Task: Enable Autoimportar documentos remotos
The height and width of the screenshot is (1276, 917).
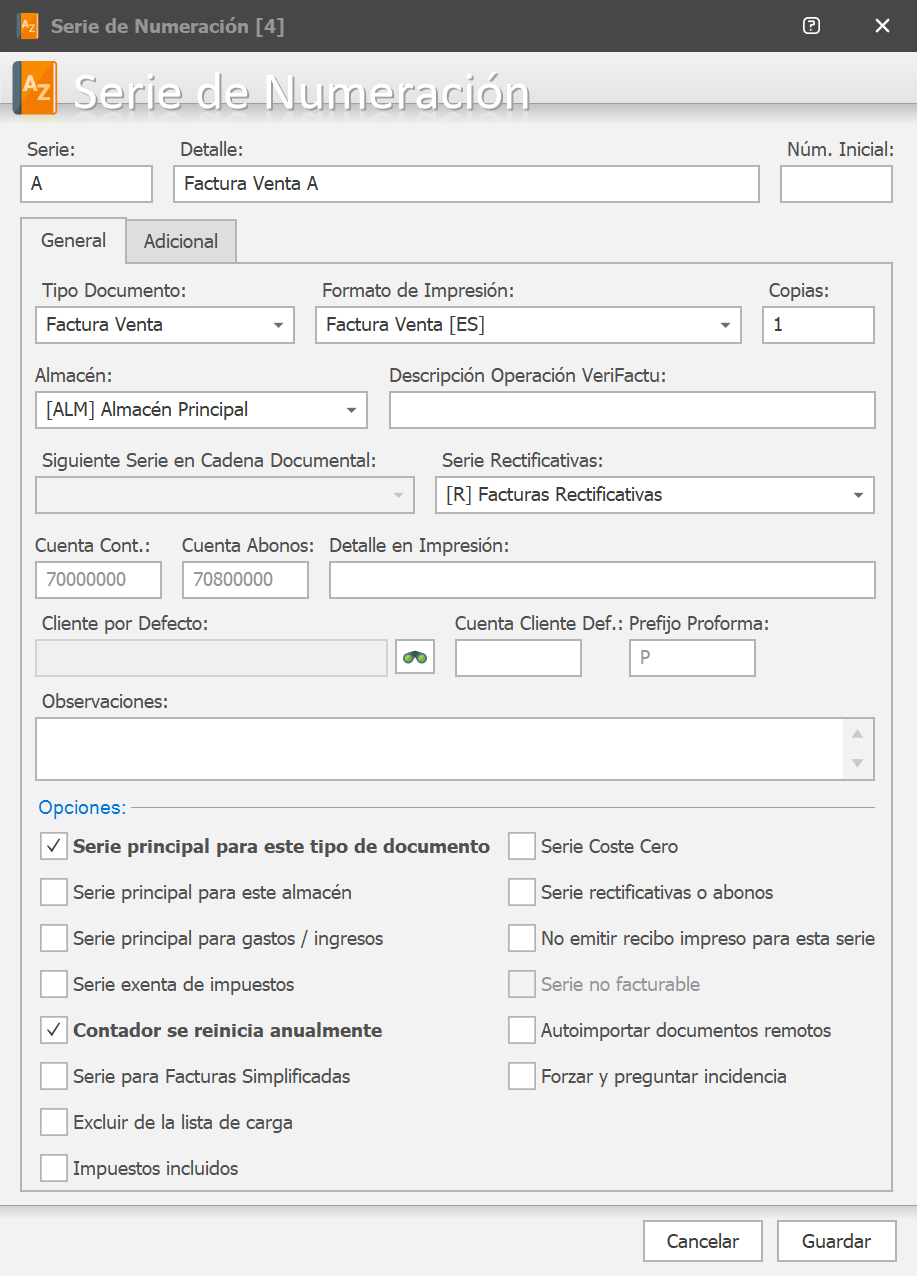Action: 522,1030
